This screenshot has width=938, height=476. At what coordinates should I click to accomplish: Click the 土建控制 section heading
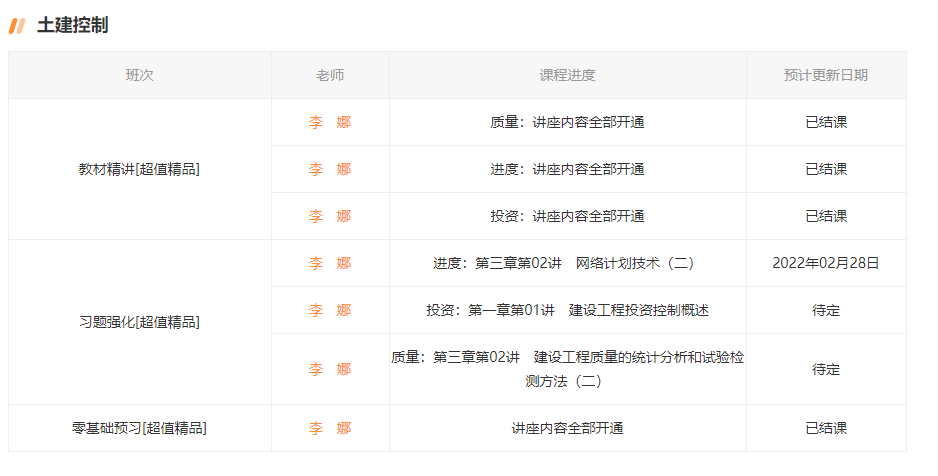tap(72, 26)
